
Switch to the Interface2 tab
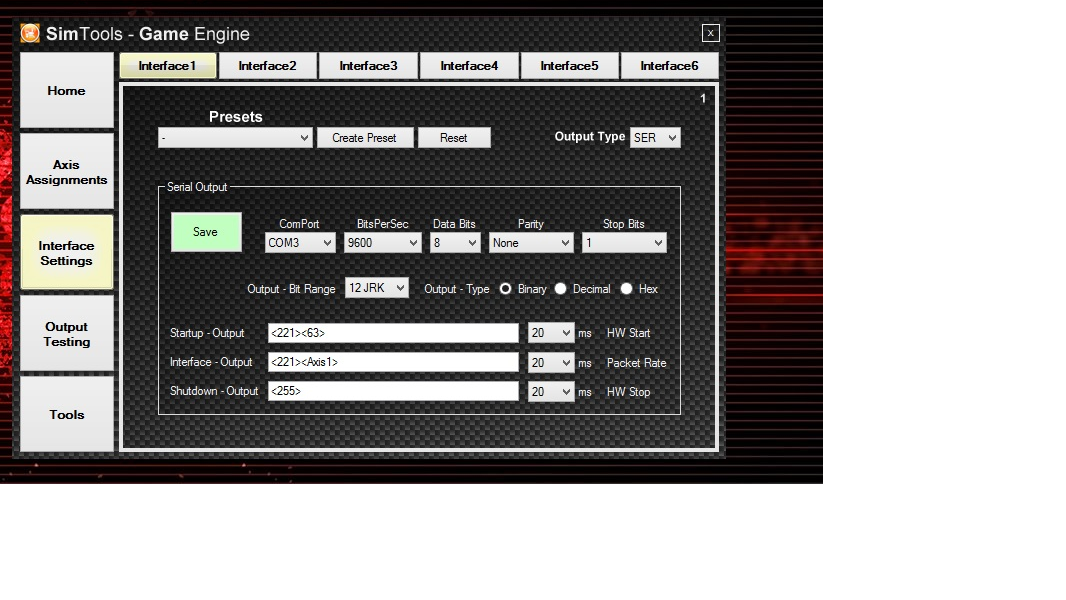click(267, 66)
